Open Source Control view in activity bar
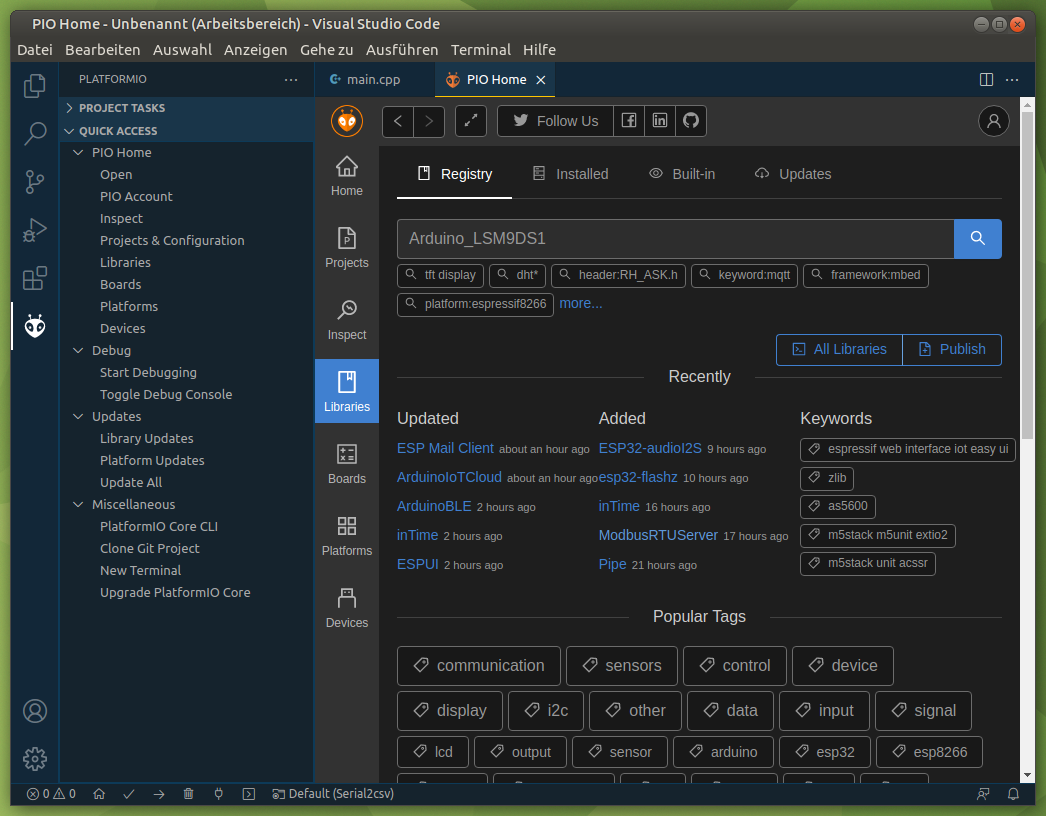Image resolution: width=1046 pixels, height=816 pixels. pos(35,181)
